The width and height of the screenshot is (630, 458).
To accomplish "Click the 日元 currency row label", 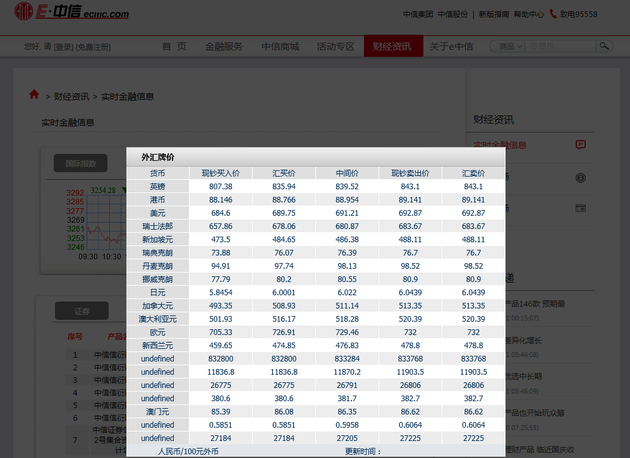I will coord(158,292).
